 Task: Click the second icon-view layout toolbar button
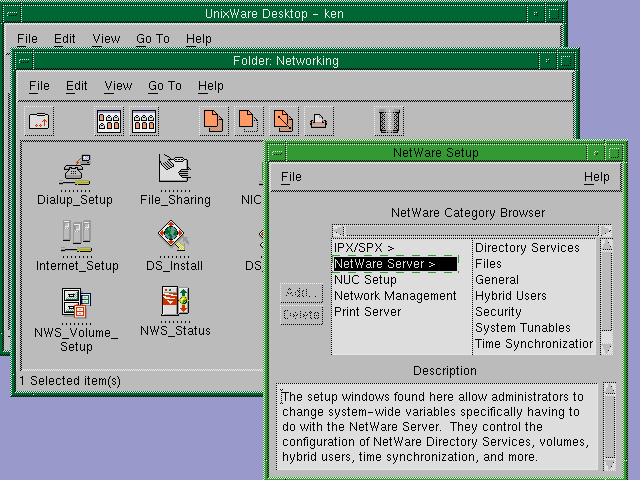pos(144,121)
